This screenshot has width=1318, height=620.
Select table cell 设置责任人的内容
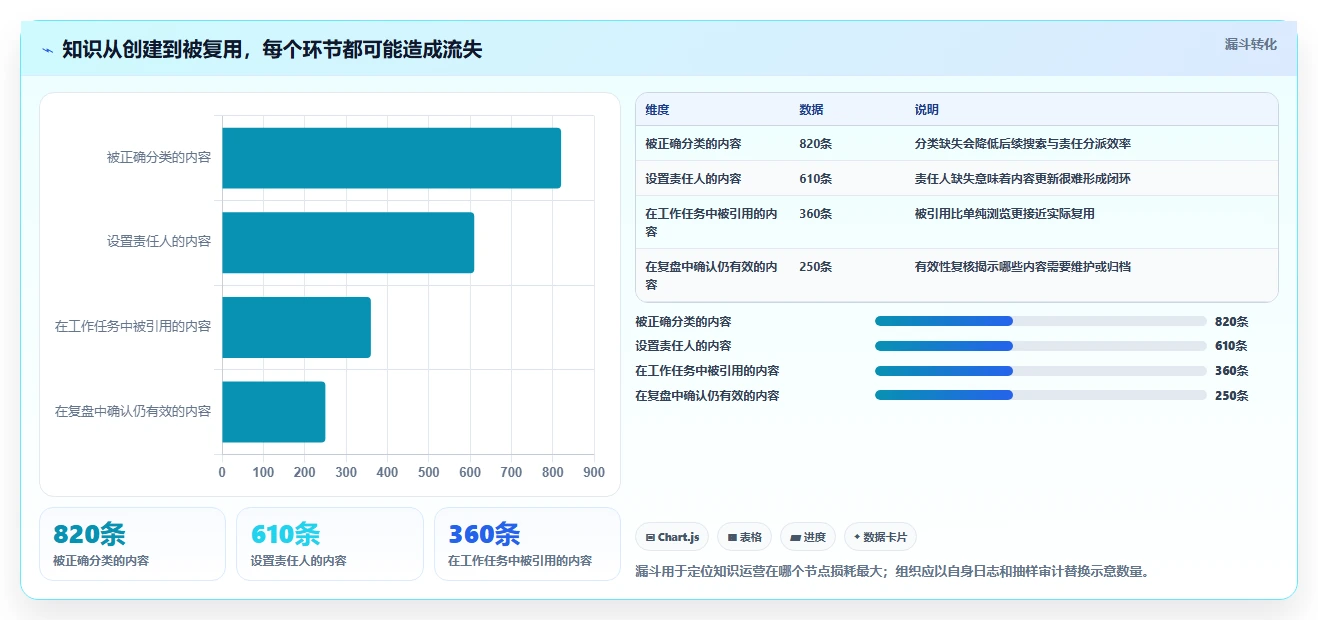point(693,179)
